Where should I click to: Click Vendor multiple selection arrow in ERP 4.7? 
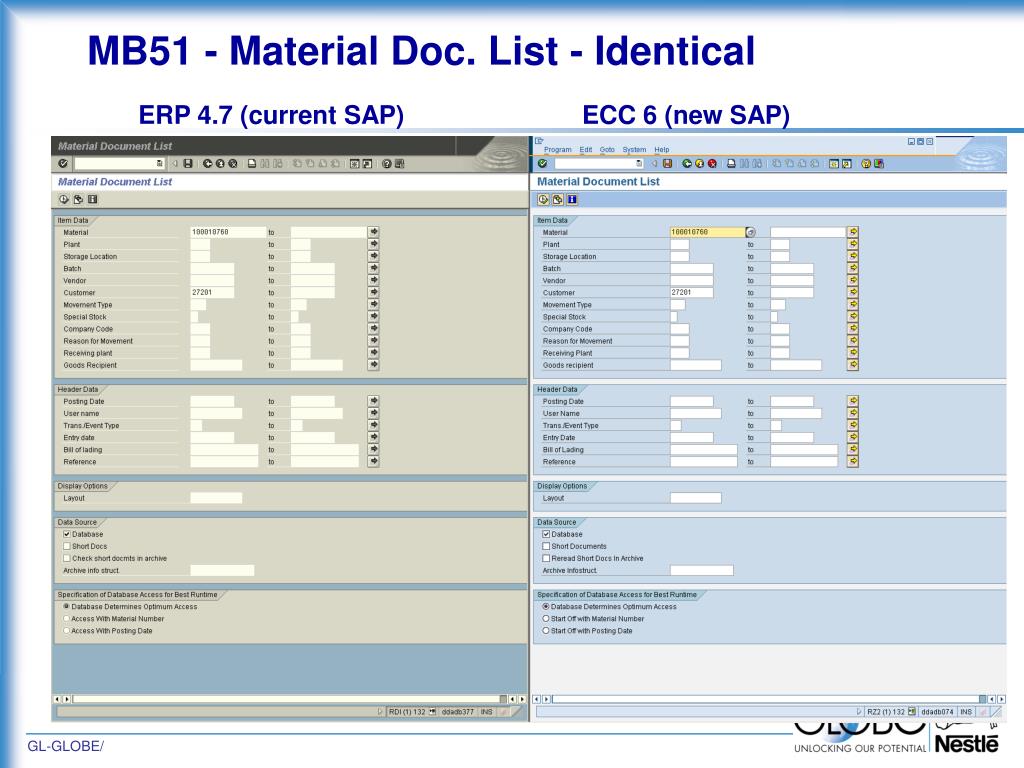374,280
